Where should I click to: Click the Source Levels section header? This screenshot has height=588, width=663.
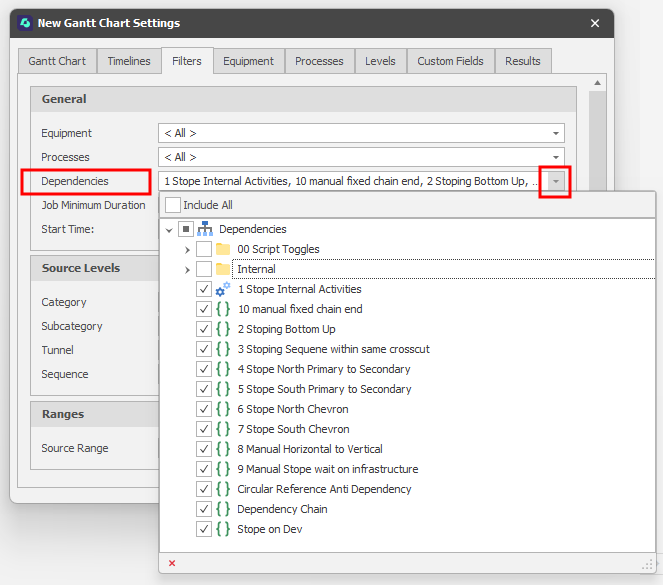coord(95,269)
